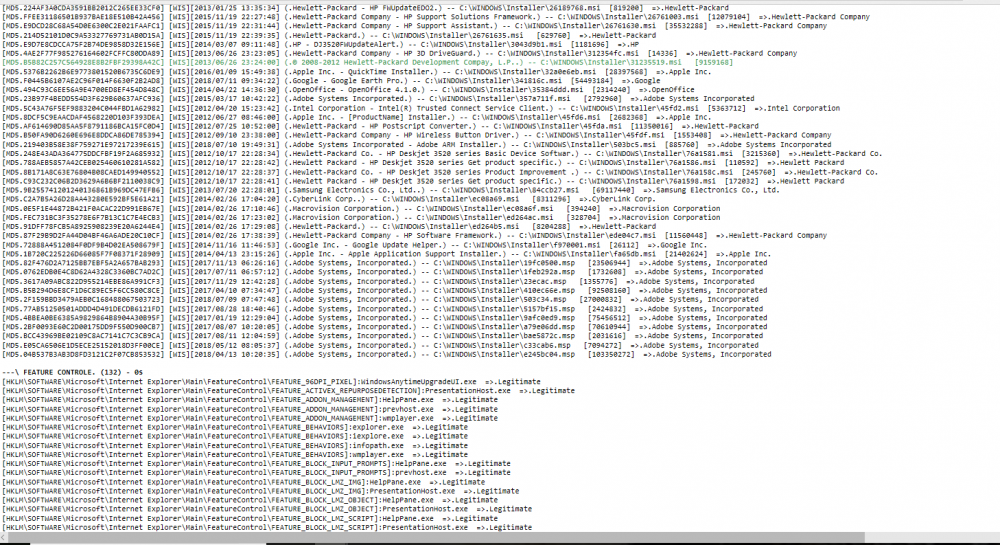The image size is (1000, 545).
Task: Select the FEATURE_BLOCK_LMZ_OBJECT PresentationHost.exe line
Action: (x=267, y=509)
